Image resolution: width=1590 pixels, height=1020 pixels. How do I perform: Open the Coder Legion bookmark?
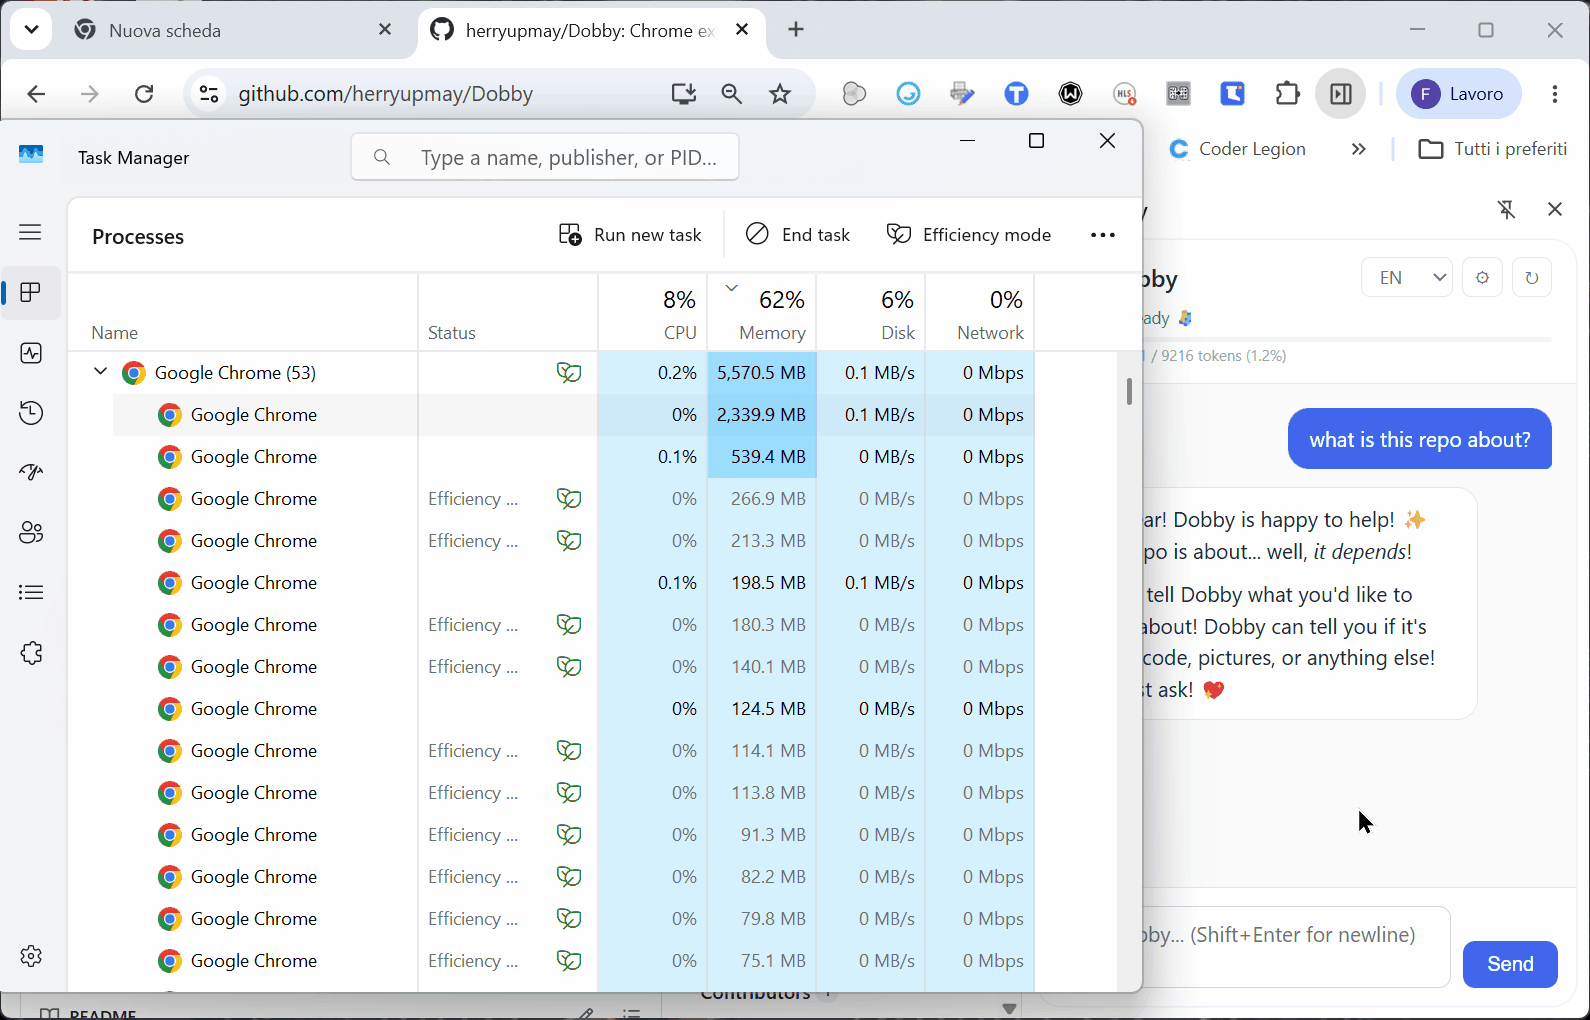point(1238,149)
